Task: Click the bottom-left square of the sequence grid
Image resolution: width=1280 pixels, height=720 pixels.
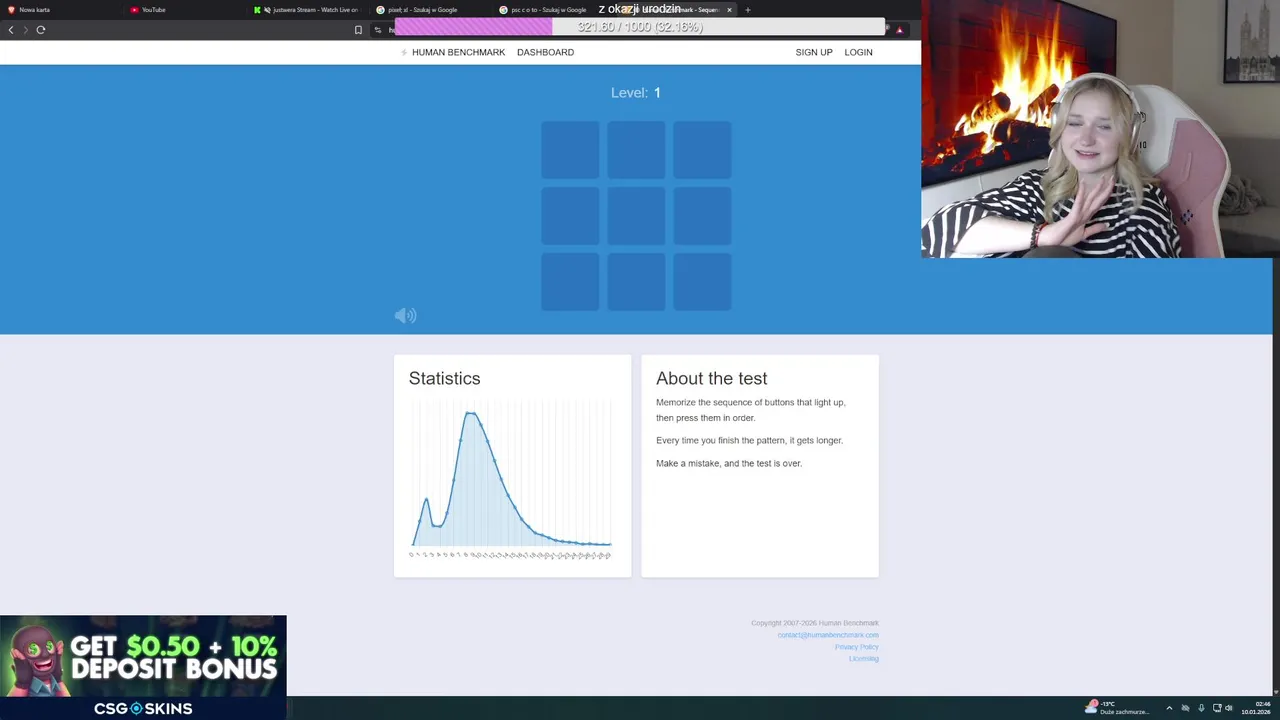Action: [570, 282]
